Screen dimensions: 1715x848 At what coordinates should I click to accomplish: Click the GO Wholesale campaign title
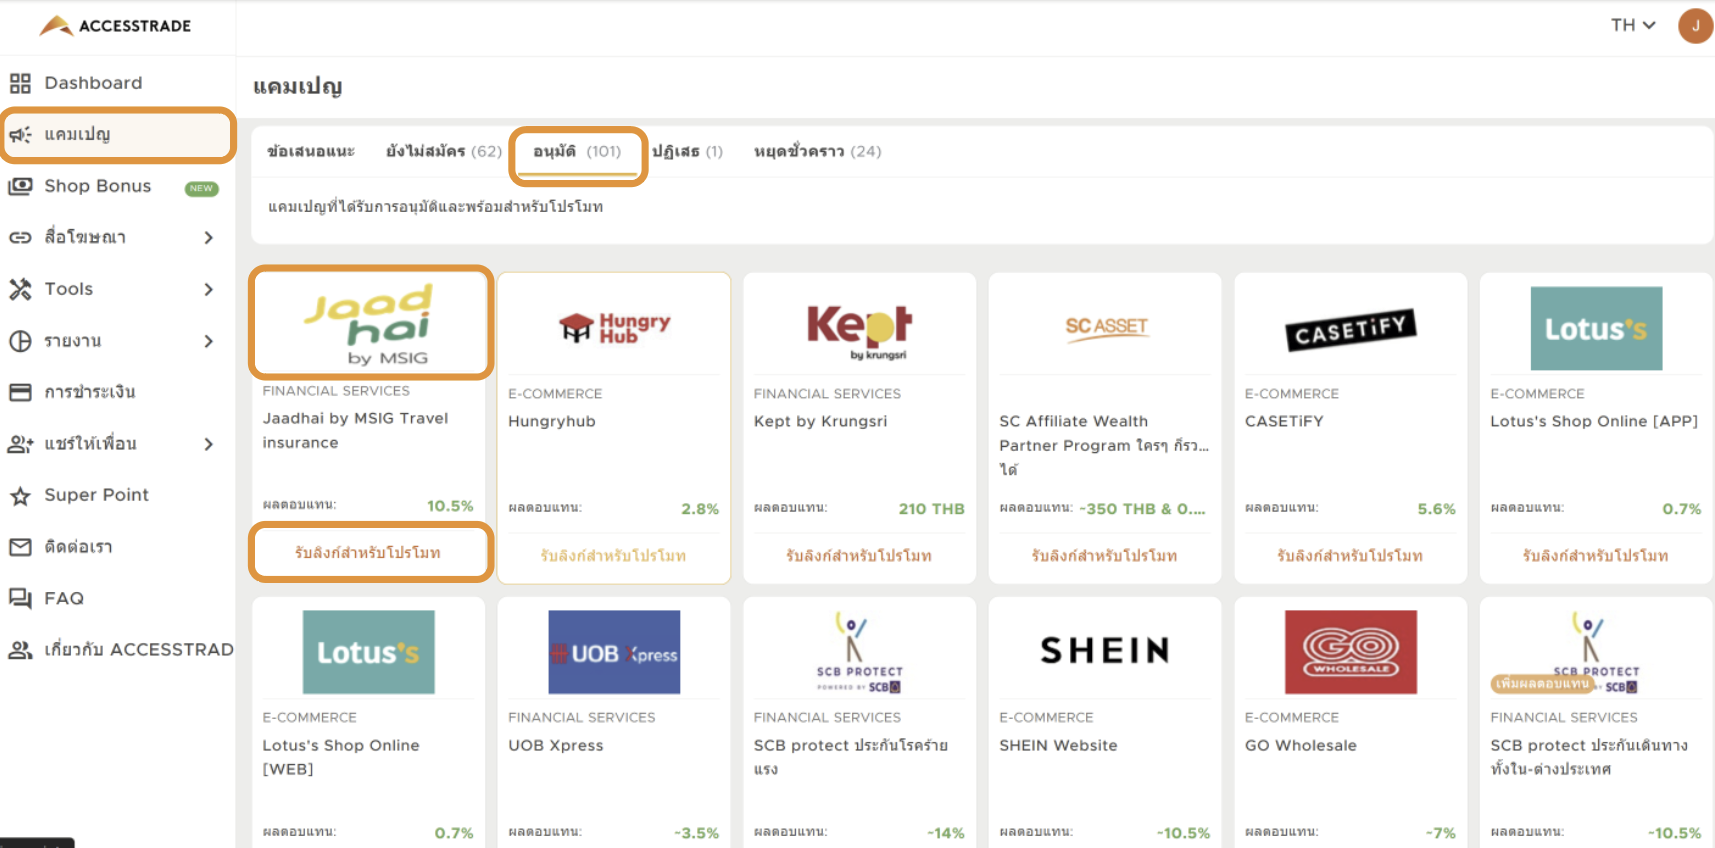[1301, 745]
